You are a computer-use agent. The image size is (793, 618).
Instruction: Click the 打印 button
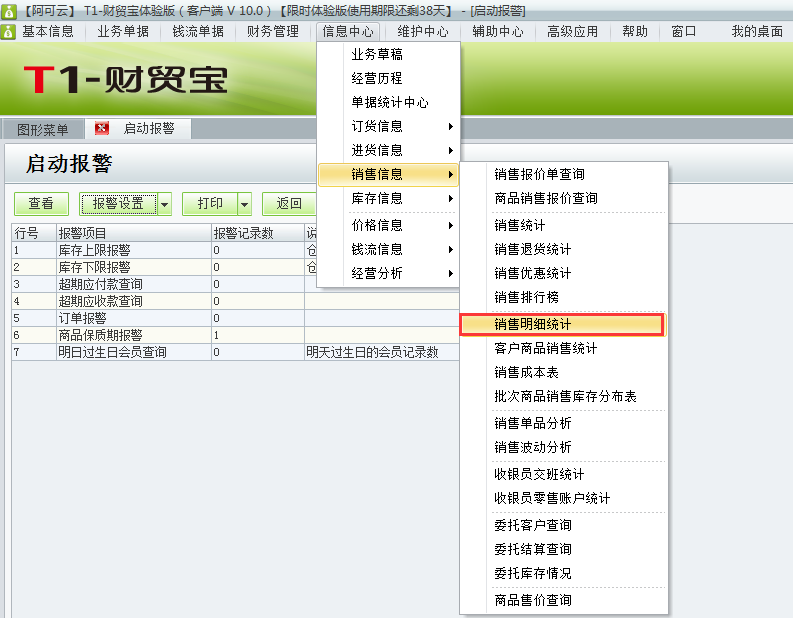pos(210,204)
